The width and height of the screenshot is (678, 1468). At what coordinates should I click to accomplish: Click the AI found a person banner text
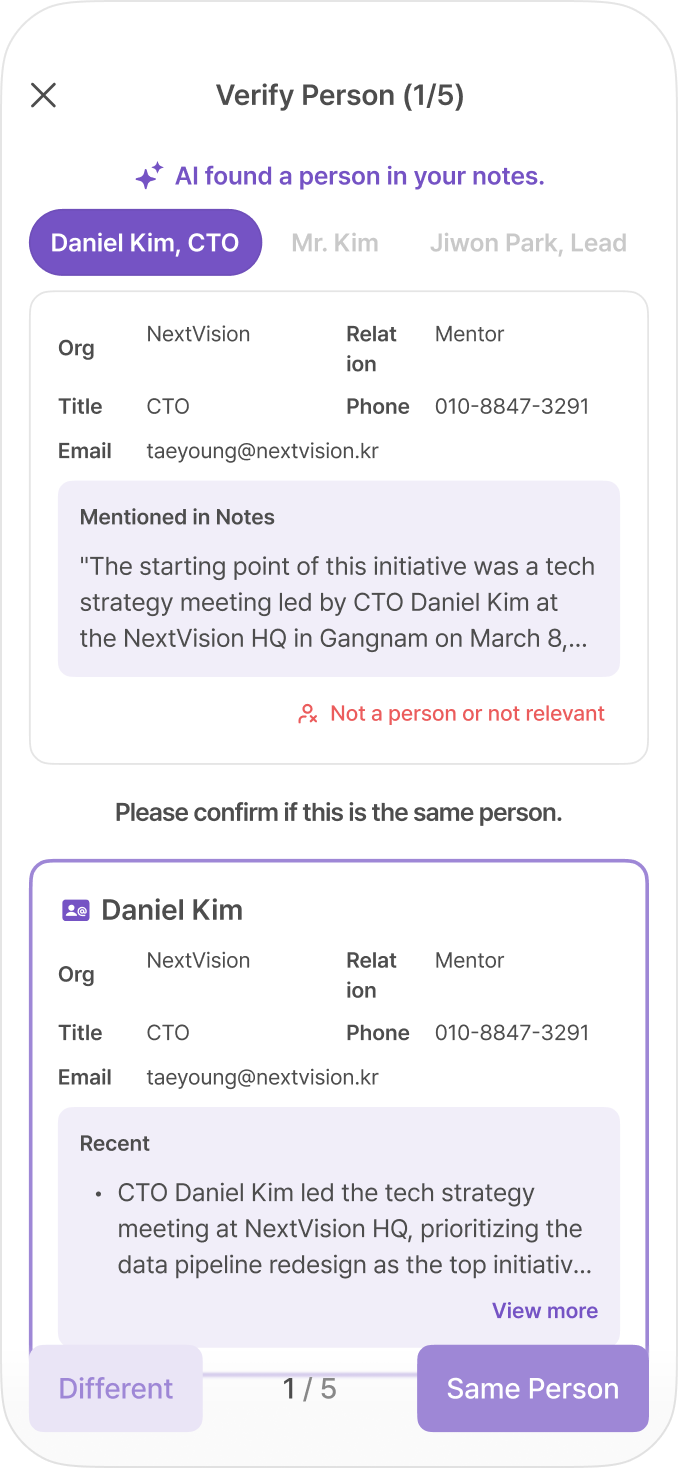pos(360,177)
